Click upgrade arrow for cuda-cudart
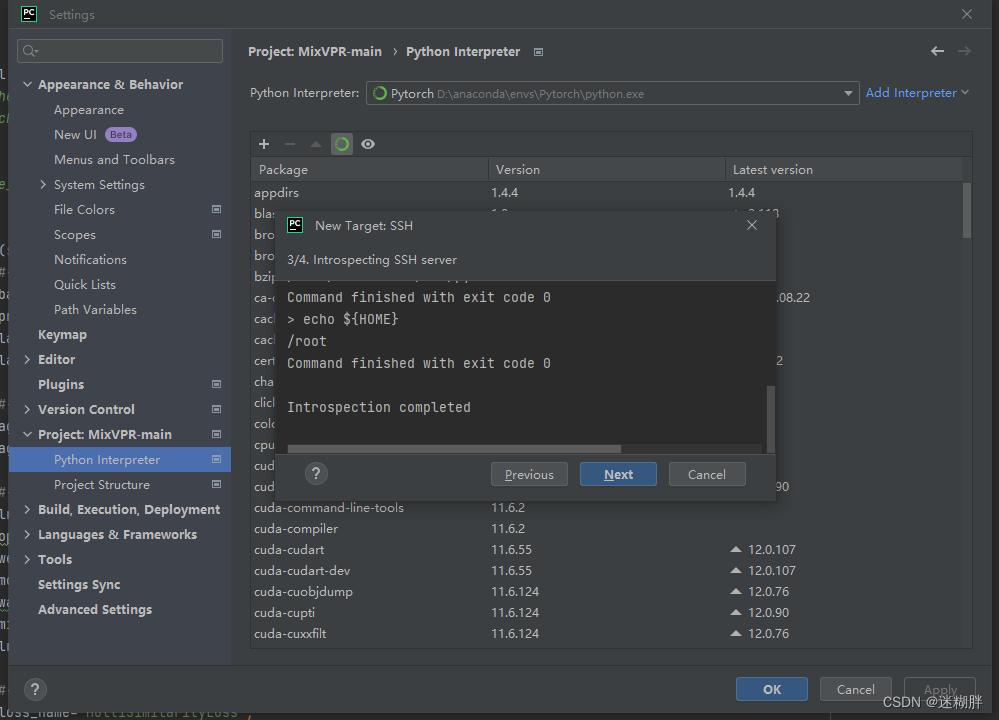Screen dimensions: 999x720 pos(736,549)
